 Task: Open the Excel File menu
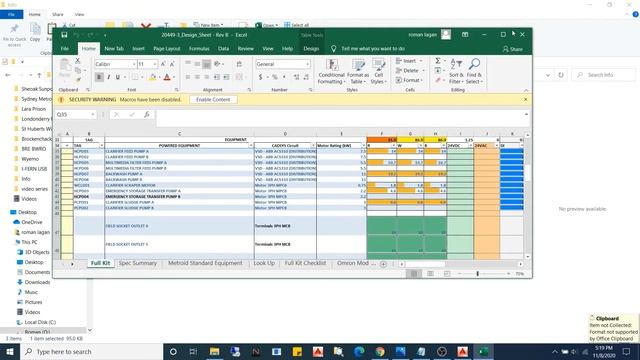[x=65, y=49]
